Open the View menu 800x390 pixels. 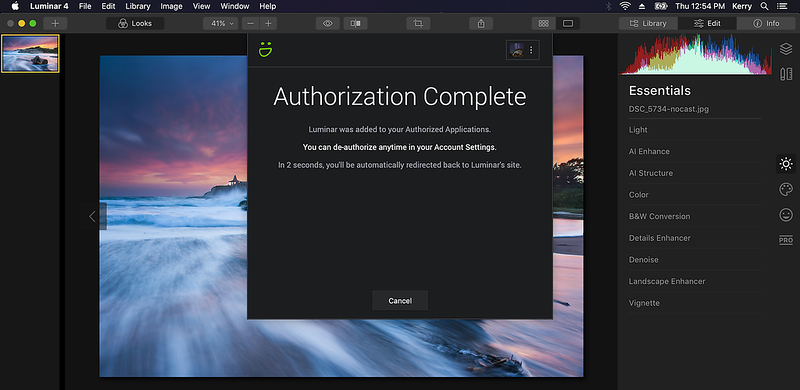(x=202, y=6)
